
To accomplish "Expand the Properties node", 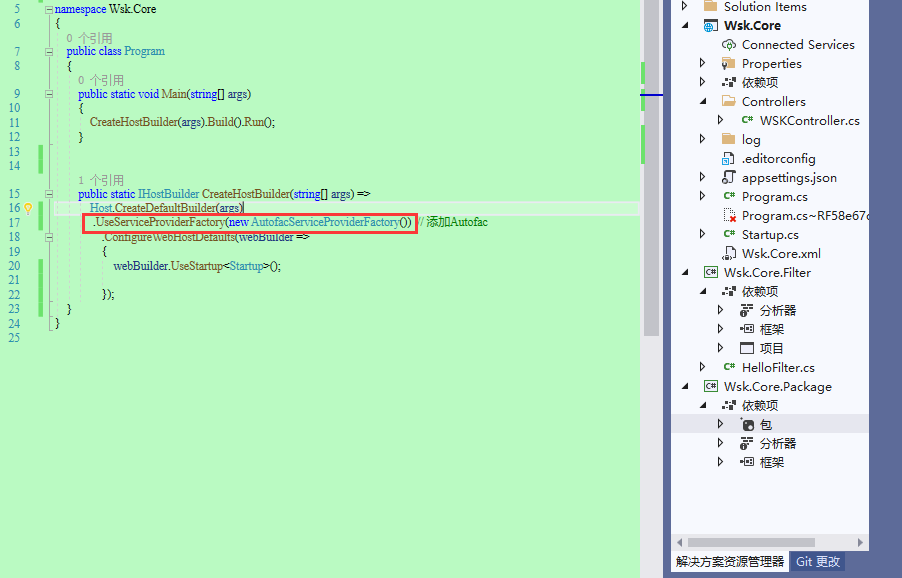I will point(702,63).
